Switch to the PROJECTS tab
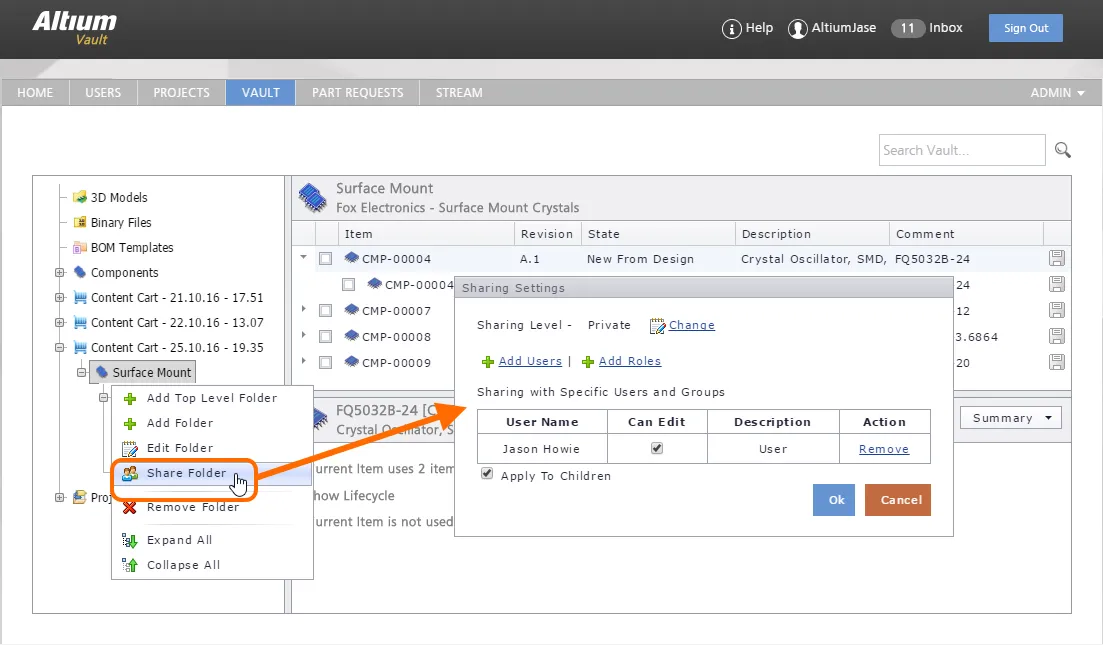This screenshot has height=645, width=1103. coord(181,93)
